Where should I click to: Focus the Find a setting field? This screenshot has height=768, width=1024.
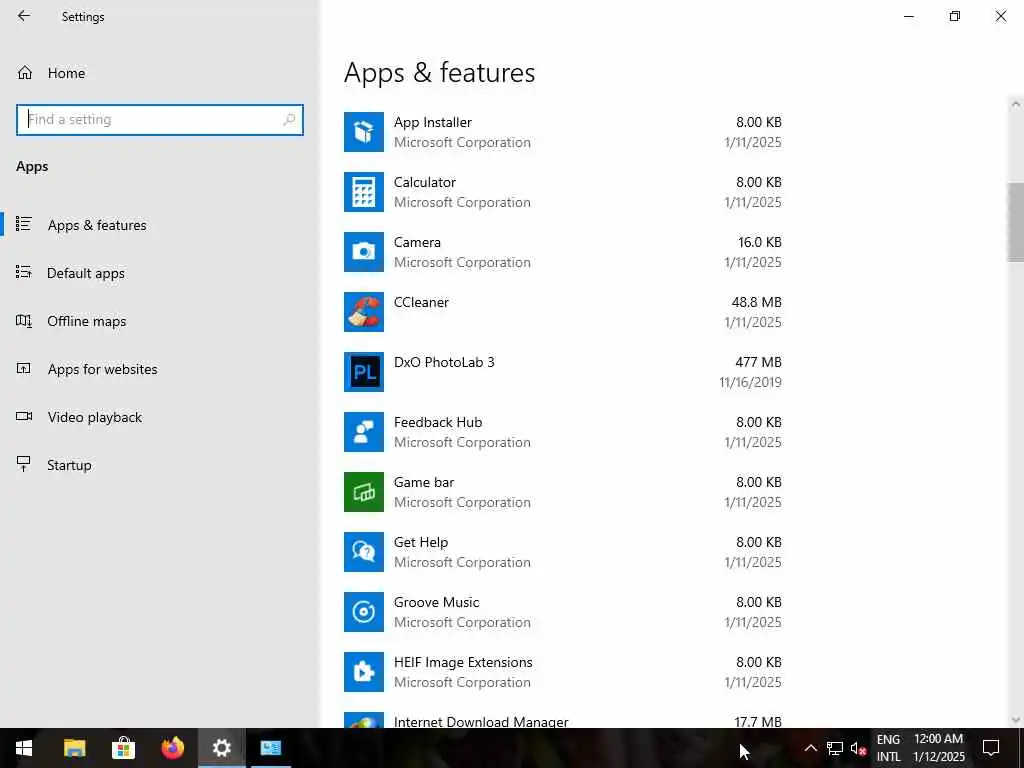159,120
